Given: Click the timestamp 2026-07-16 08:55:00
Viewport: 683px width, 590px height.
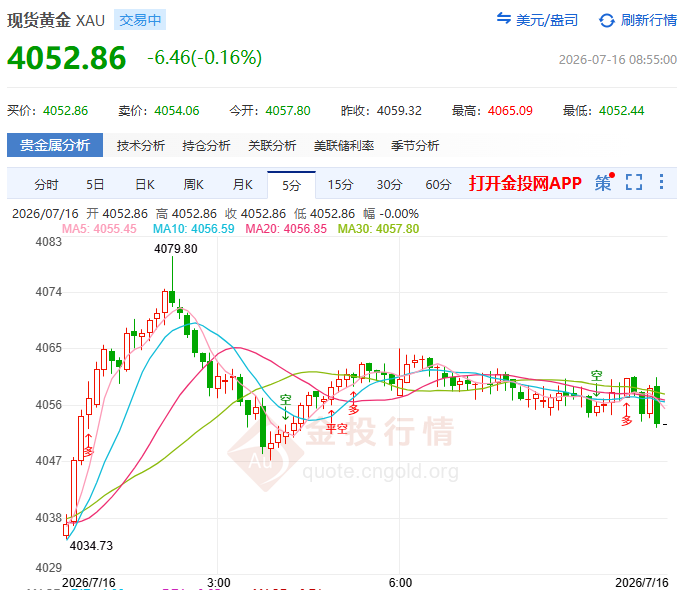Looking at the screenshot, I should (618, 60).
